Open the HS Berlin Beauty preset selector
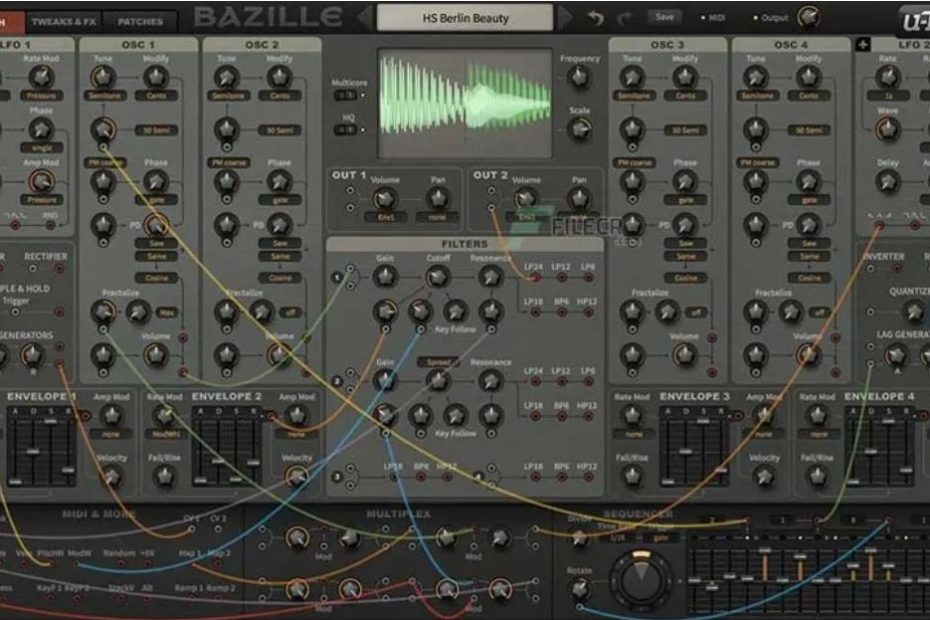930x620 pixels. (x=465, y=18)
